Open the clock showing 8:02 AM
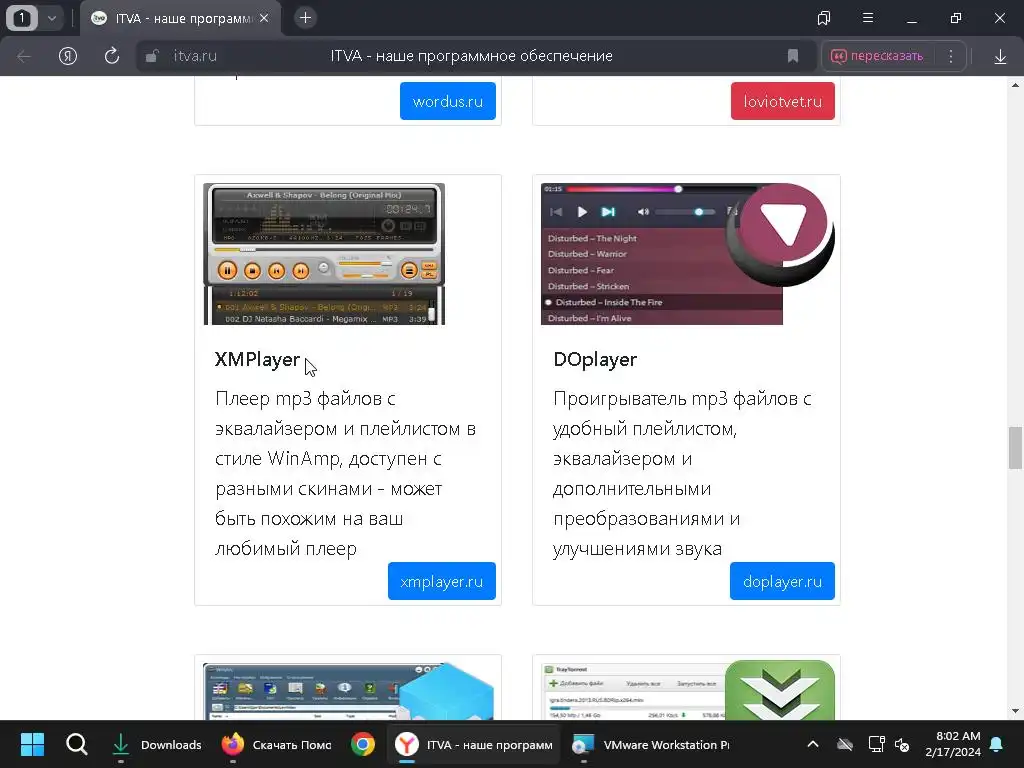This screenshot has width=1024, height=768. 953,744
